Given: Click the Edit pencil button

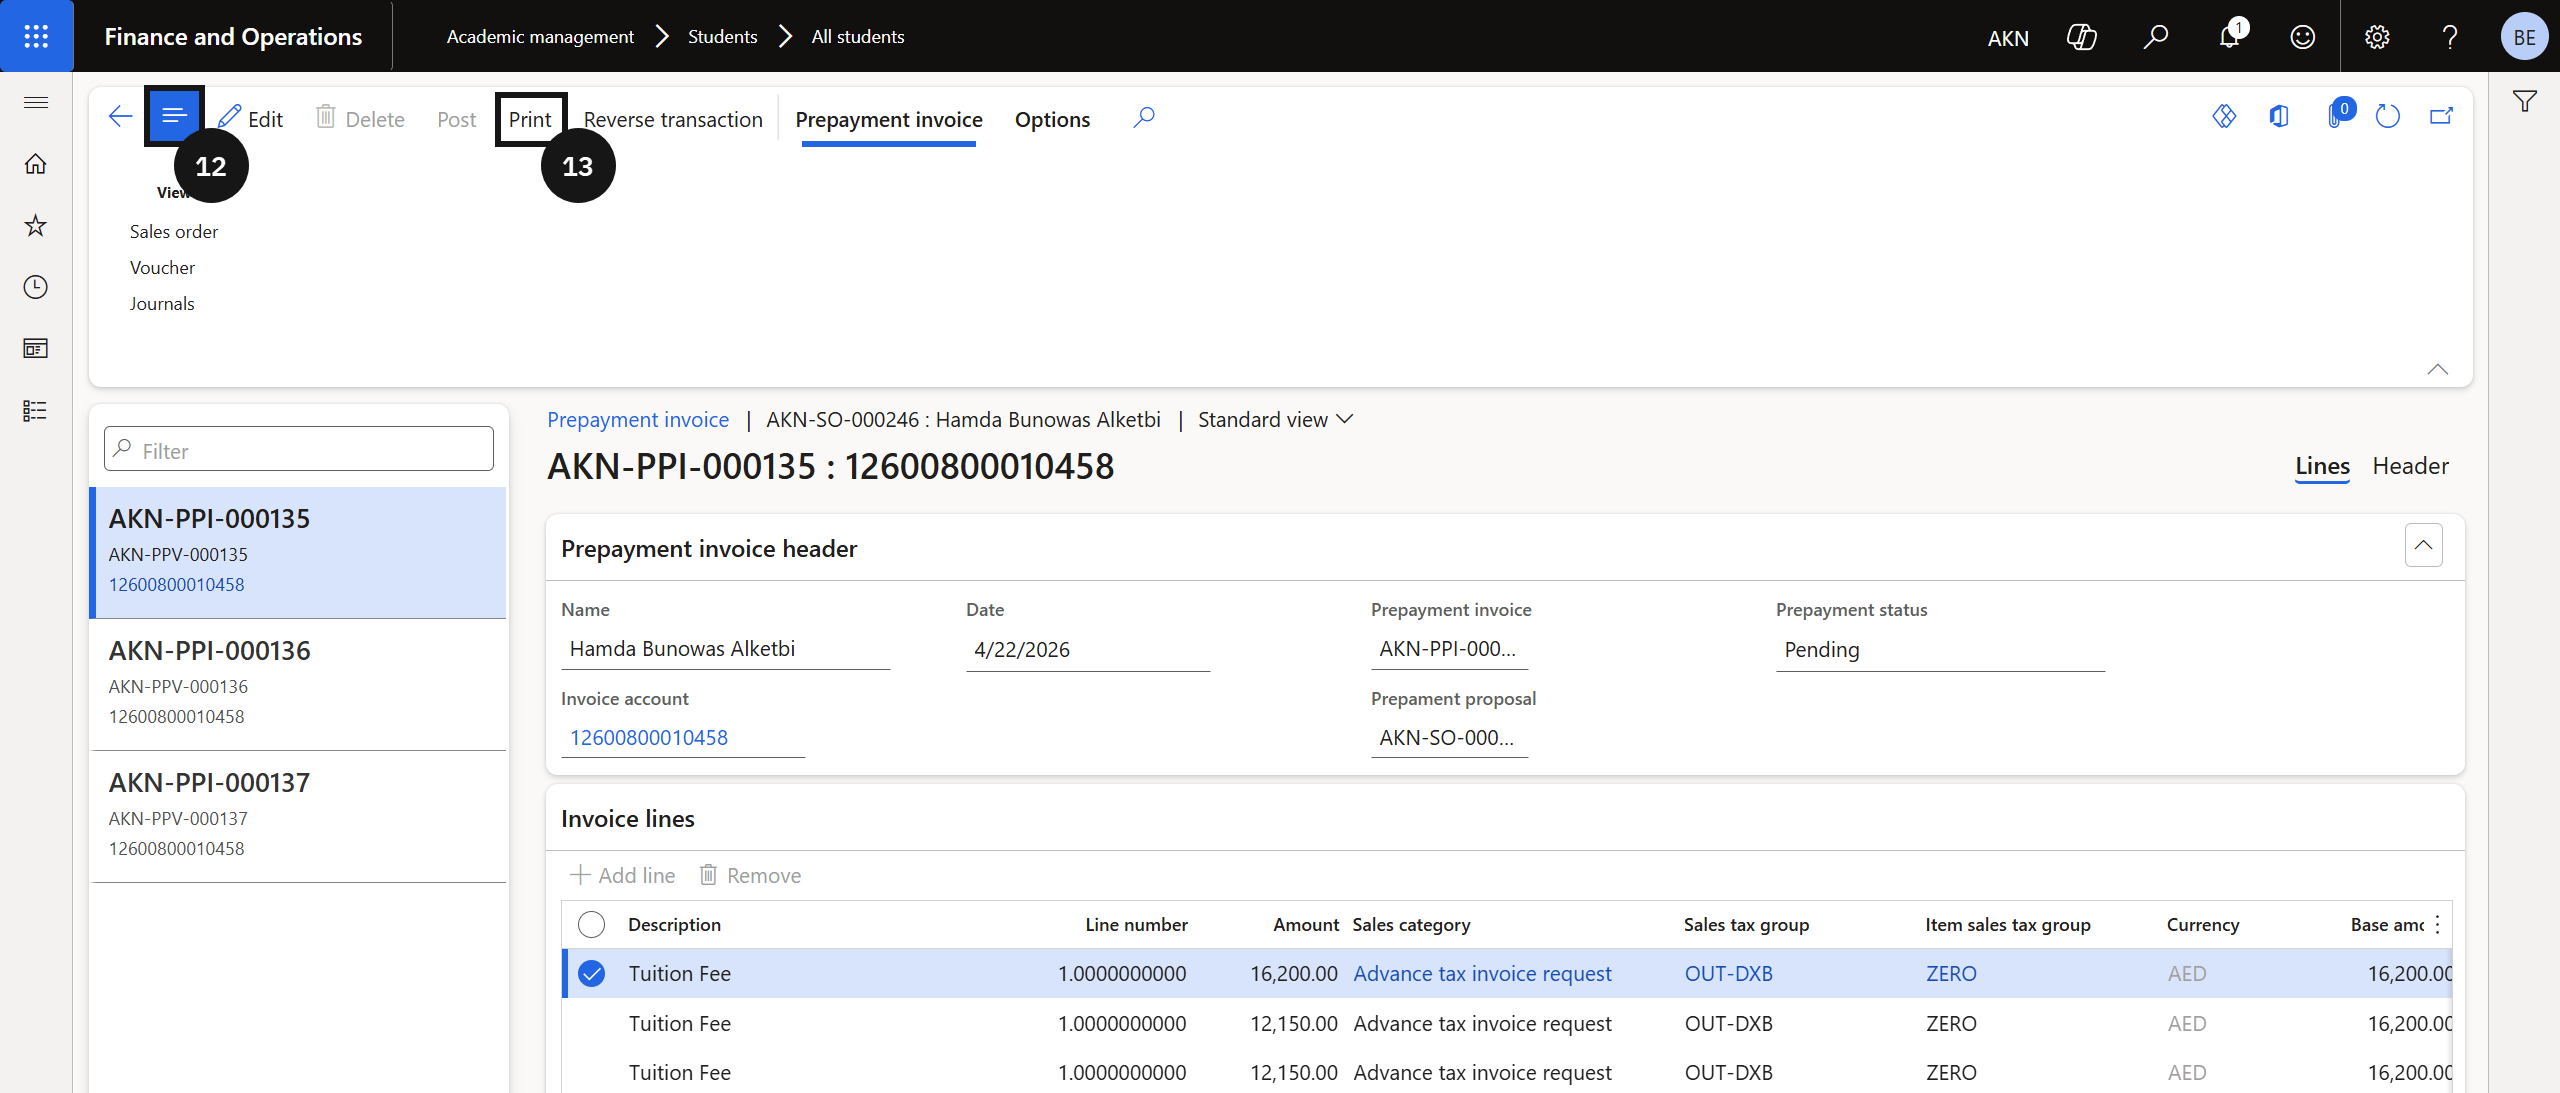Looking at the screenshot, I should (x=251, y=119).
